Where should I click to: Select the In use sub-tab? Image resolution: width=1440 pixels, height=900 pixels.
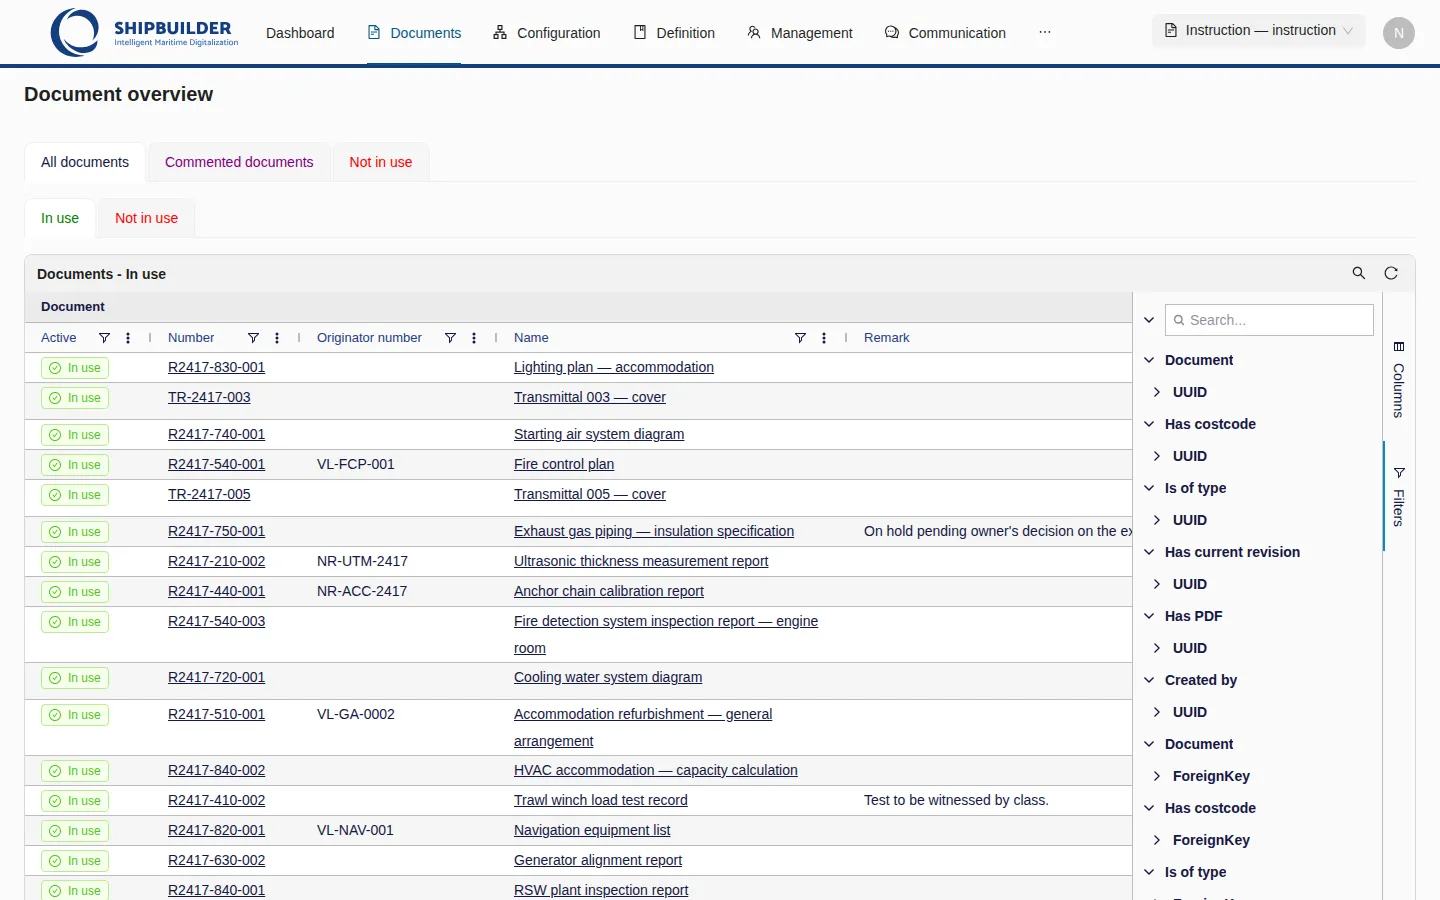(60, 218)
